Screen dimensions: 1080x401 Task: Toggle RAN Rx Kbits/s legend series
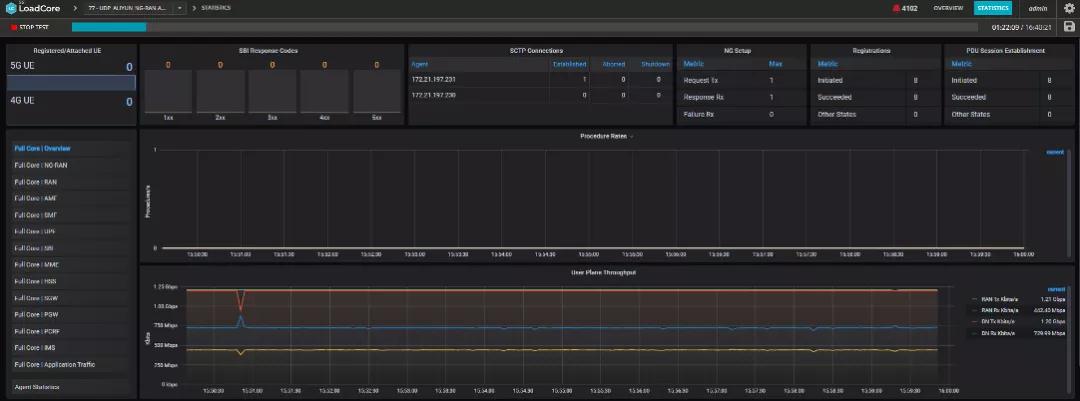click(x=1000, y=310)
